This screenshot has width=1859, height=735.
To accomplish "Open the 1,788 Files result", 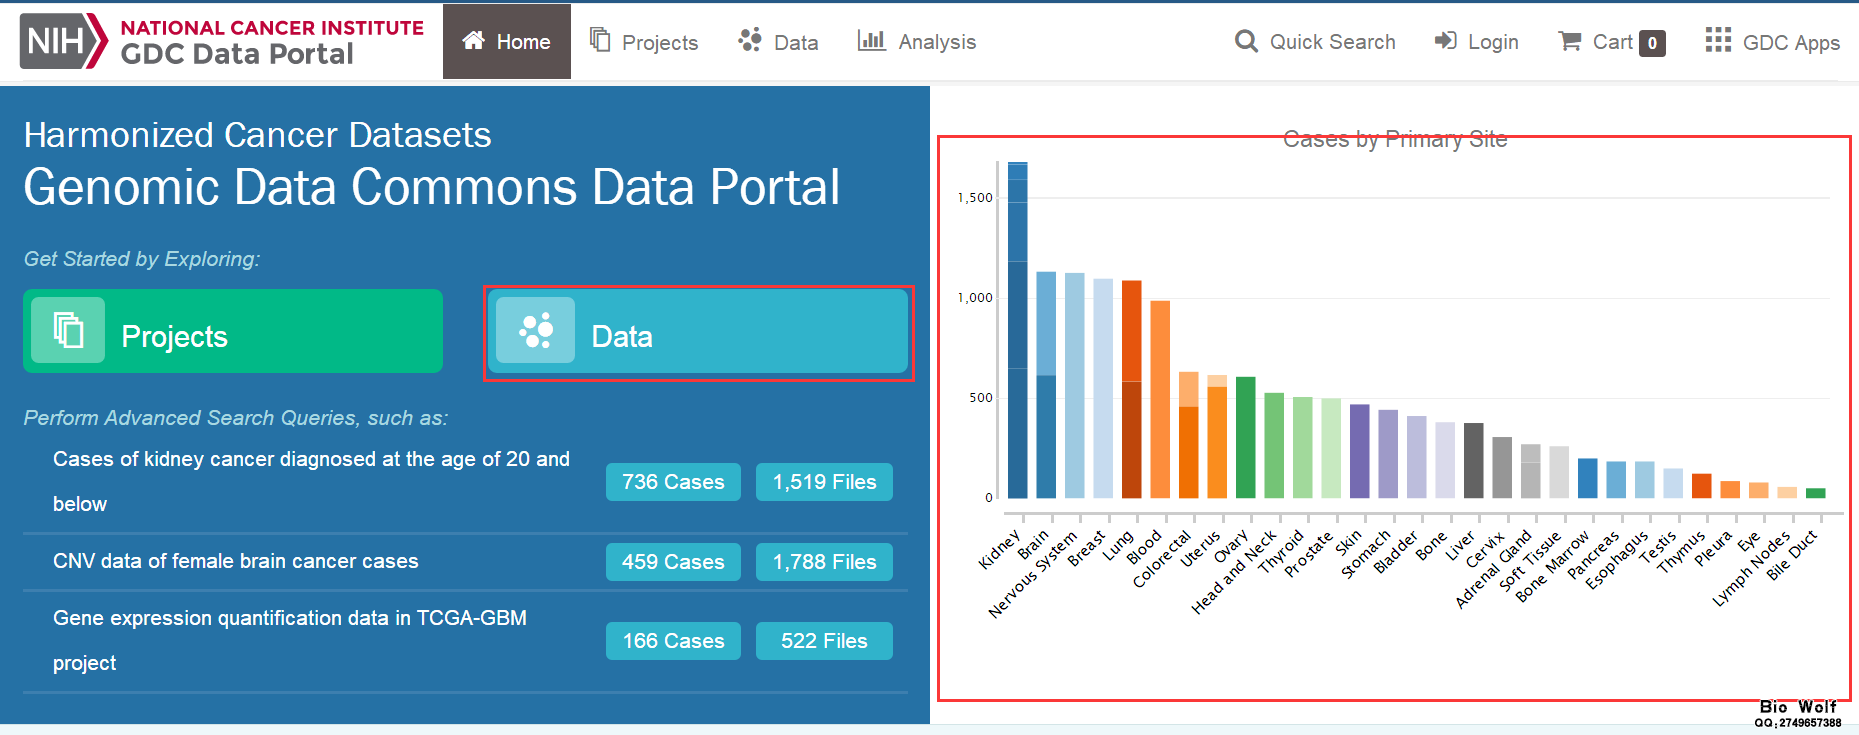I will [x=824, y=562].
